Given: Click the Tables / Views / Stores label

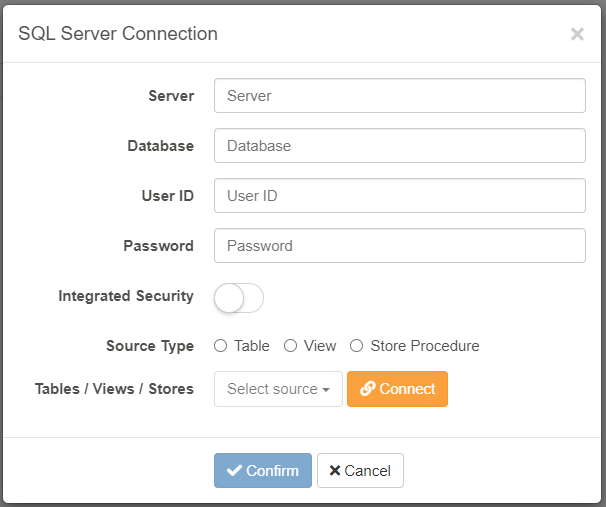Looking at the screenshot, I should tap(114, 389).
